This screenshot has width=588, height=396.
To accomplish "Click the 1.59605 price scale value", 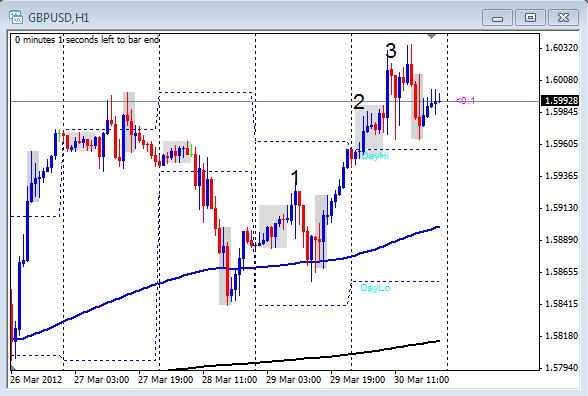I will click(561, 144).
